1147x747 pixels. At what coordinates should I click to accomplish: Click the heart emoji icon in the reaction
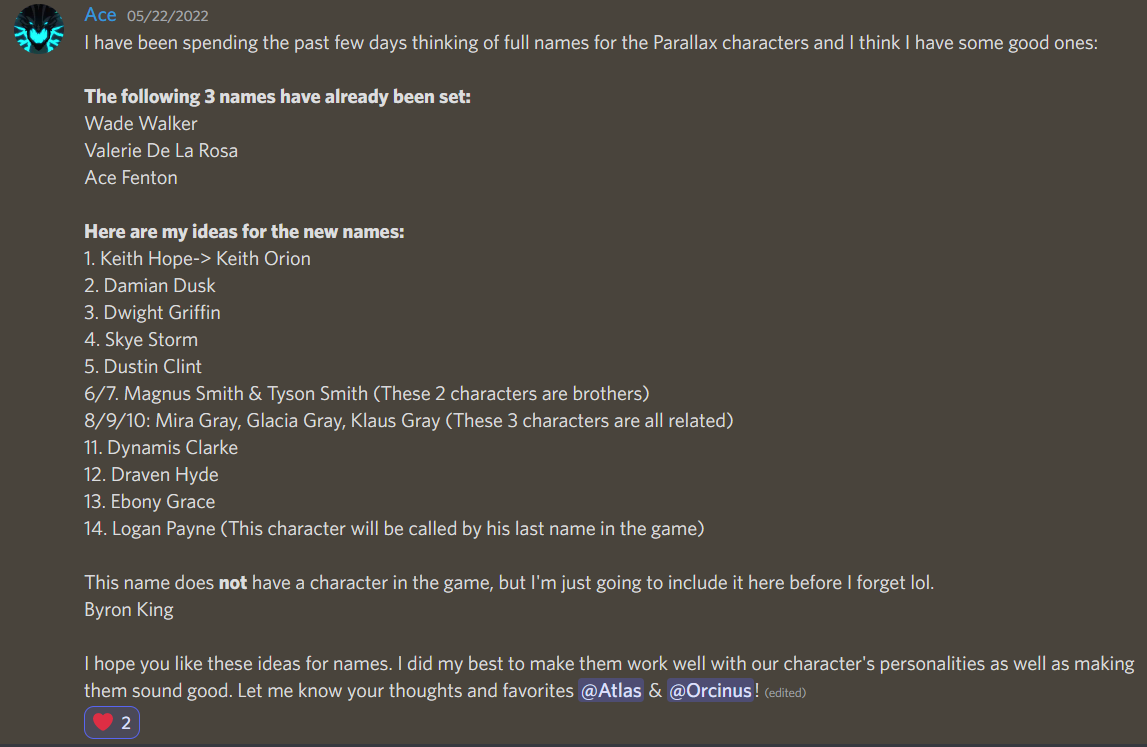tap(103, 722)
